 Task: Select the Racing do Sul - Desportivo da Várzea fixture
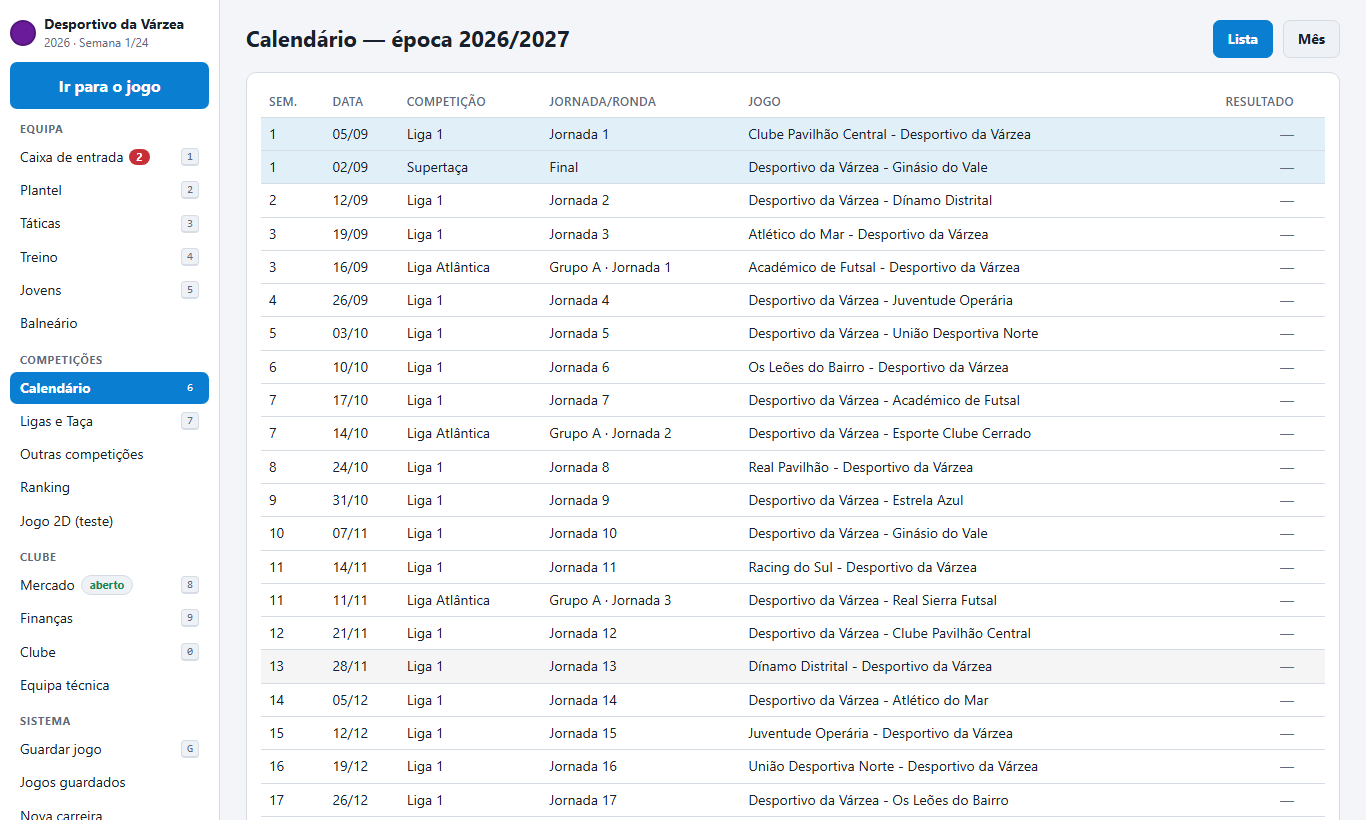(793, 567)
